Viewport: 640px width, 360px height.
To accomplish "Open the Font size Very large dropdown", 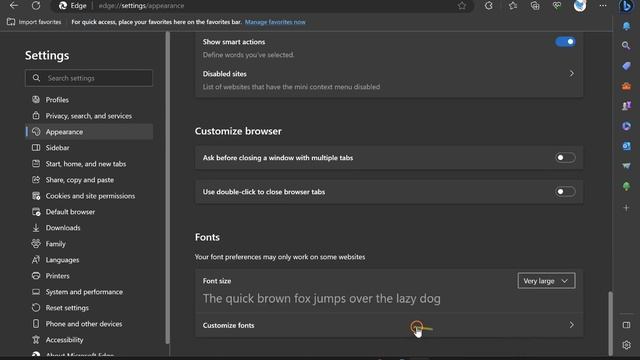I will click(x=547, y=281).
